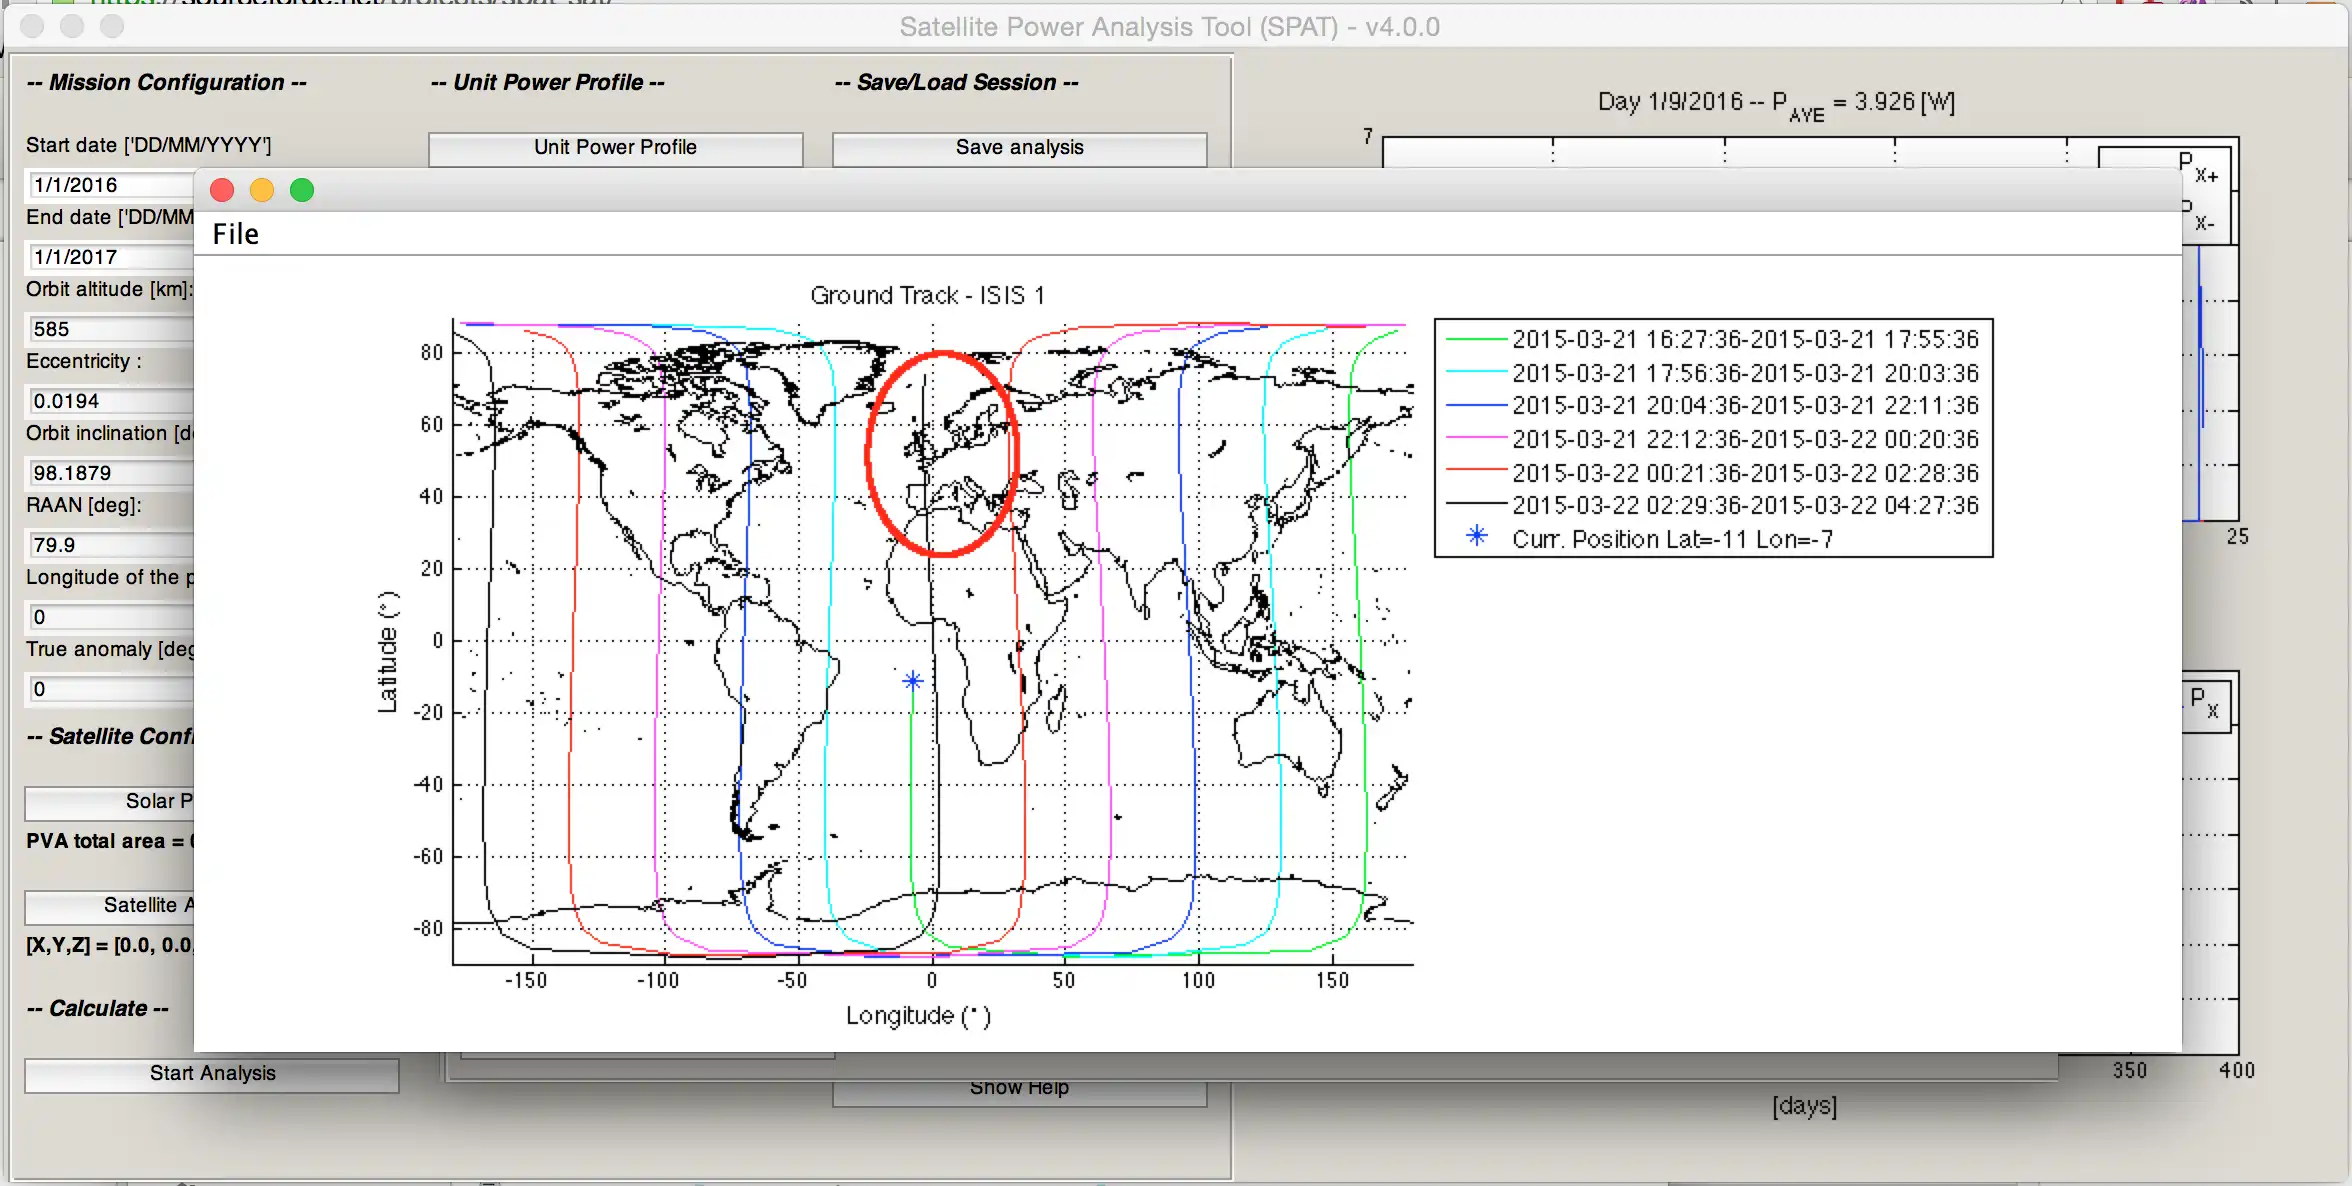The height and width of the screenshot is (1186, 2352).
Task: Click the macOS red close button
Action: point(225,191)
